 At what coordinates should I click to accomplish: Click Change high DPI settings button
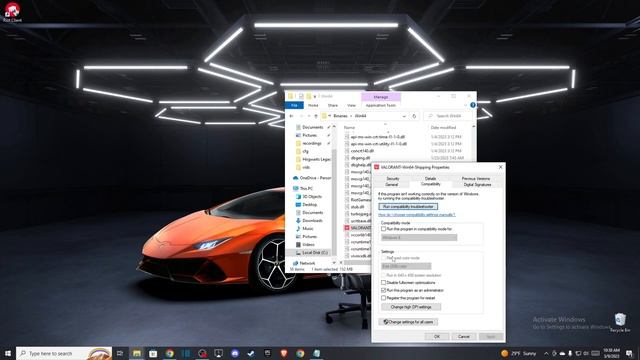pos(411,307)
